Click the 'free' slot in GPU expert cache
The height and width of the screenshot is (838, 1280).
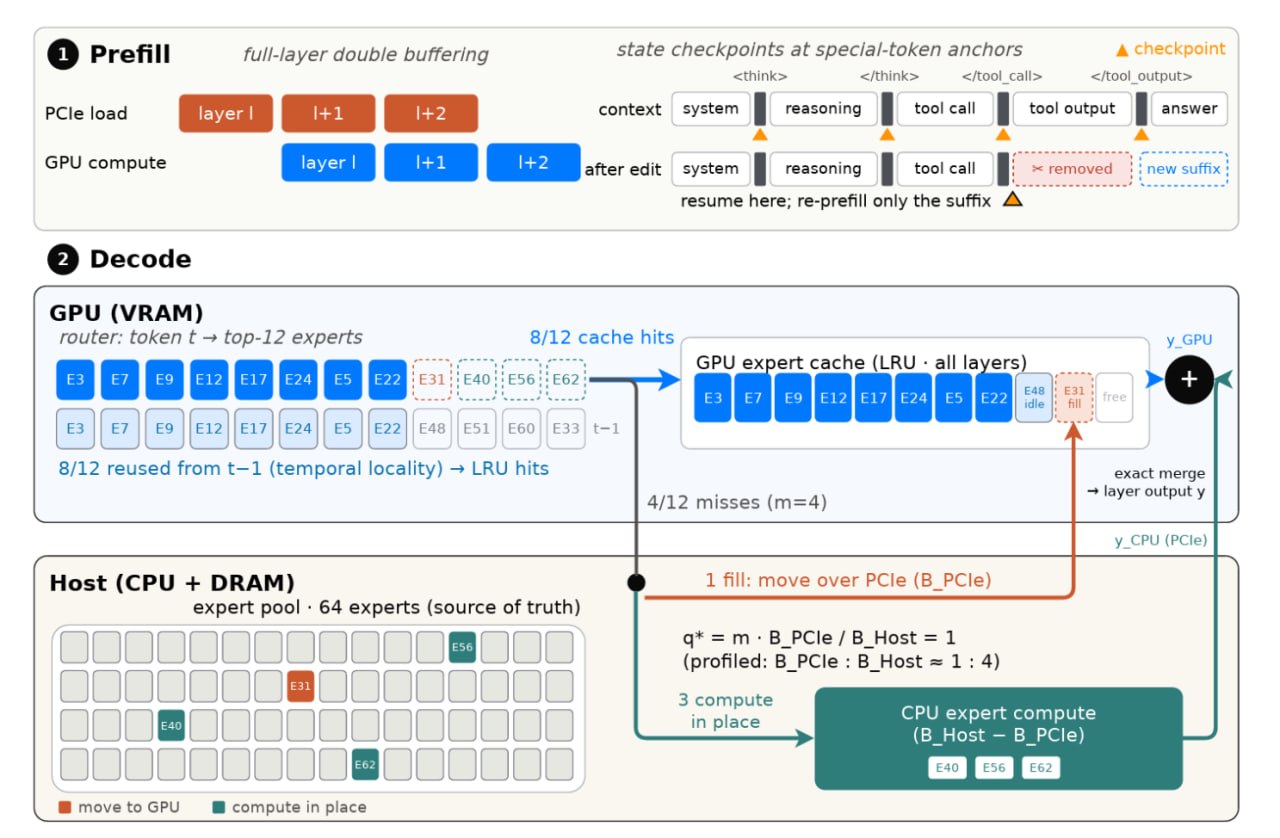coord(1114,398)
